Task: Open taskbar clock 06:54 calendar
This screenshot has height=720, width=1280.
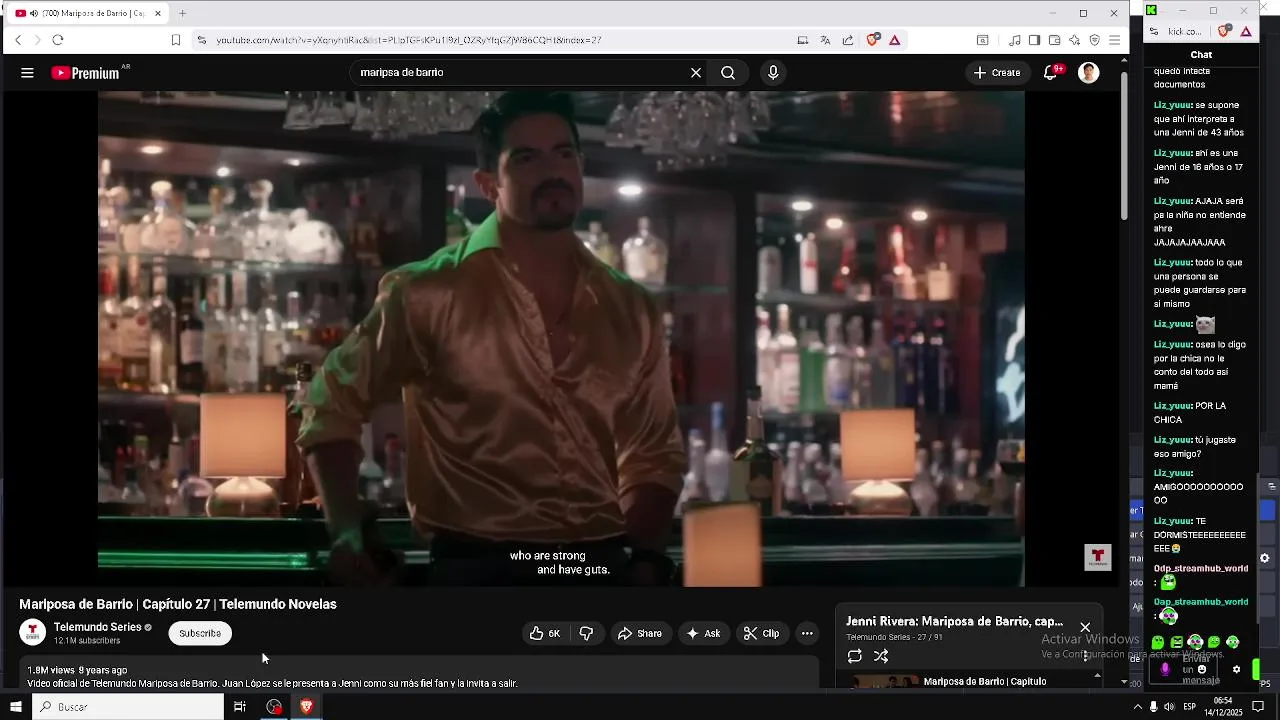Action: [1223, 707]
